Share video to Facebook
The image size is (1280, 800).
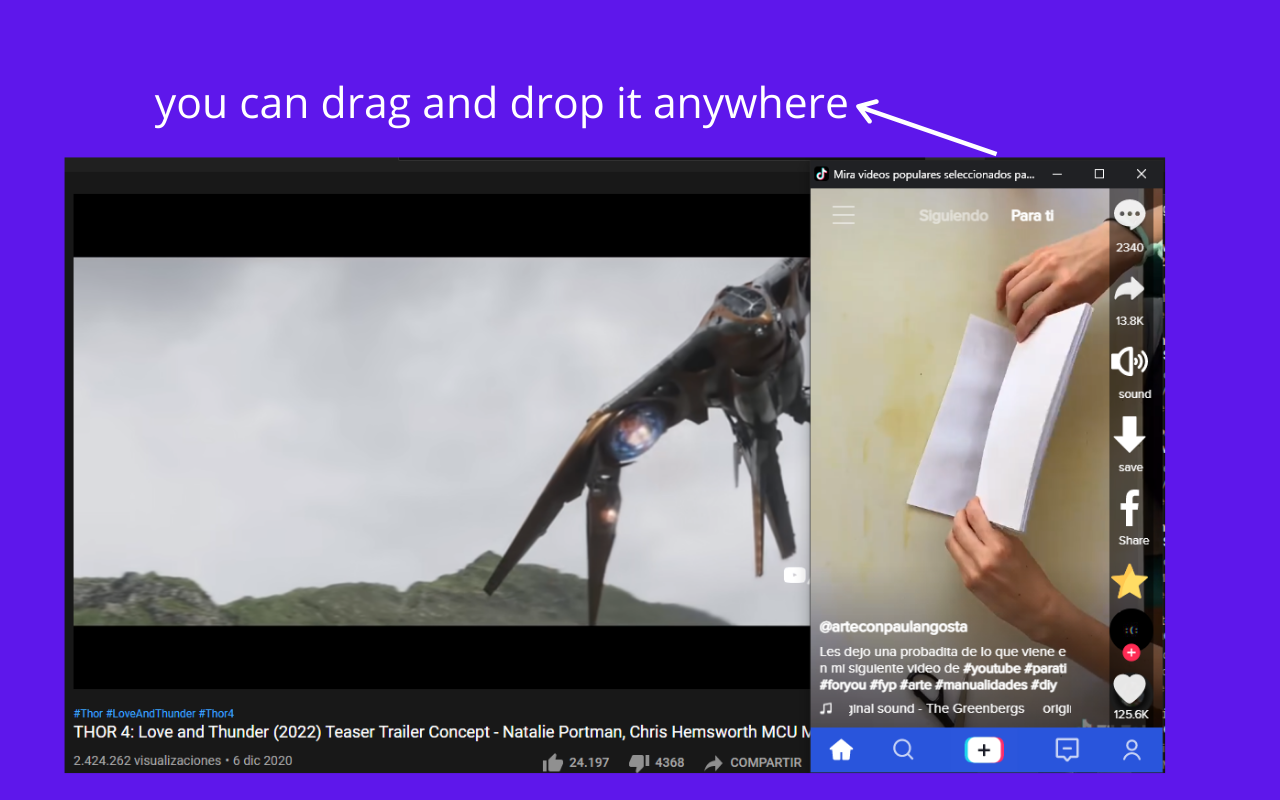[x=1129, y=508]
